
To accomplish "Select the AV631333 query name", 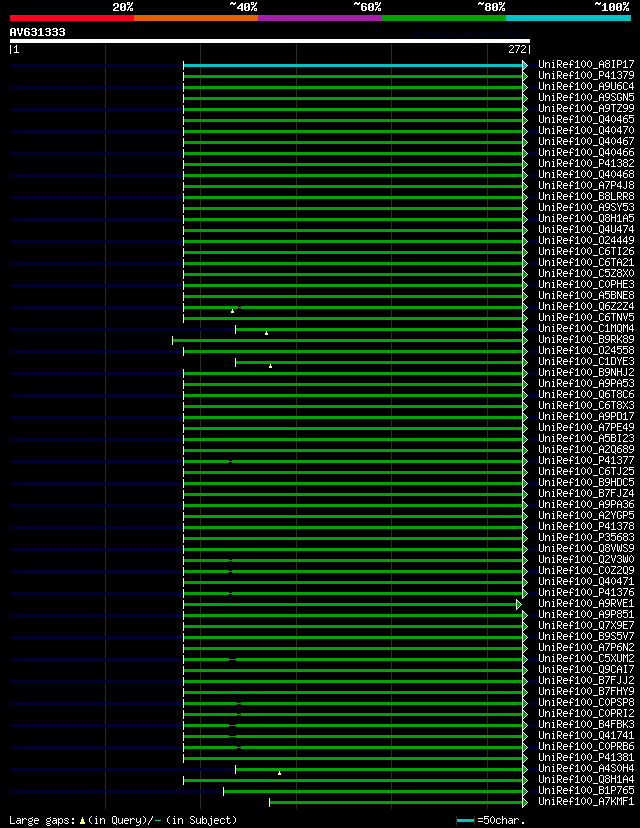I will click(37, 32).
